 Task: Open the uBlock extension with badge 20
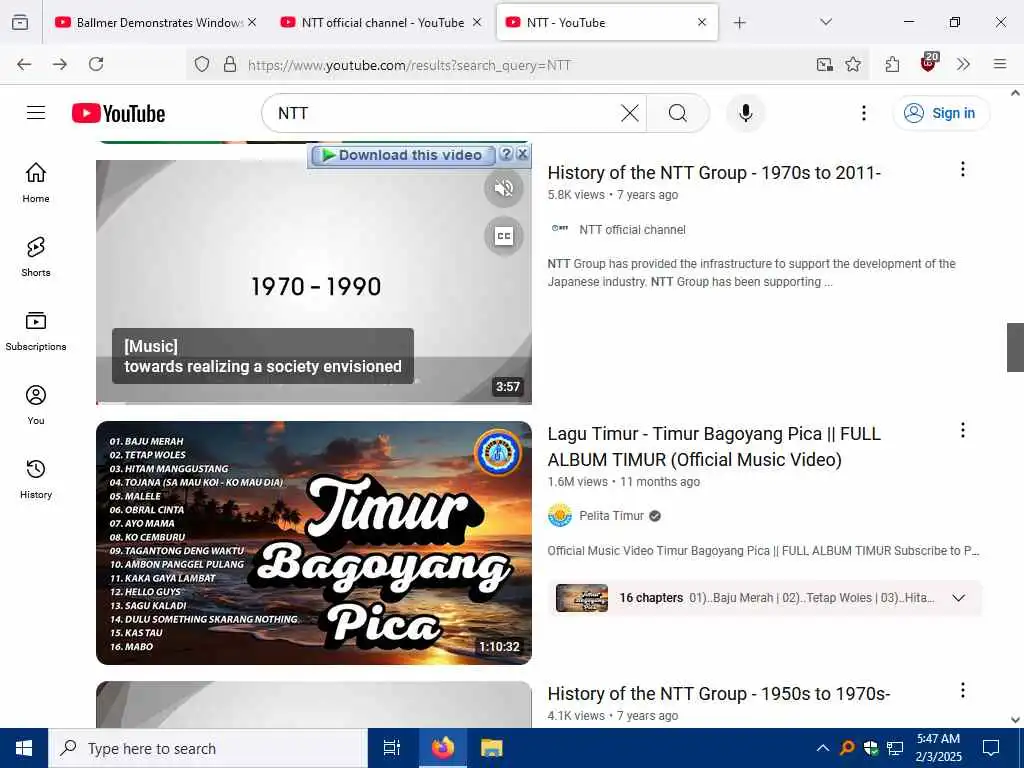coord(929,63)
